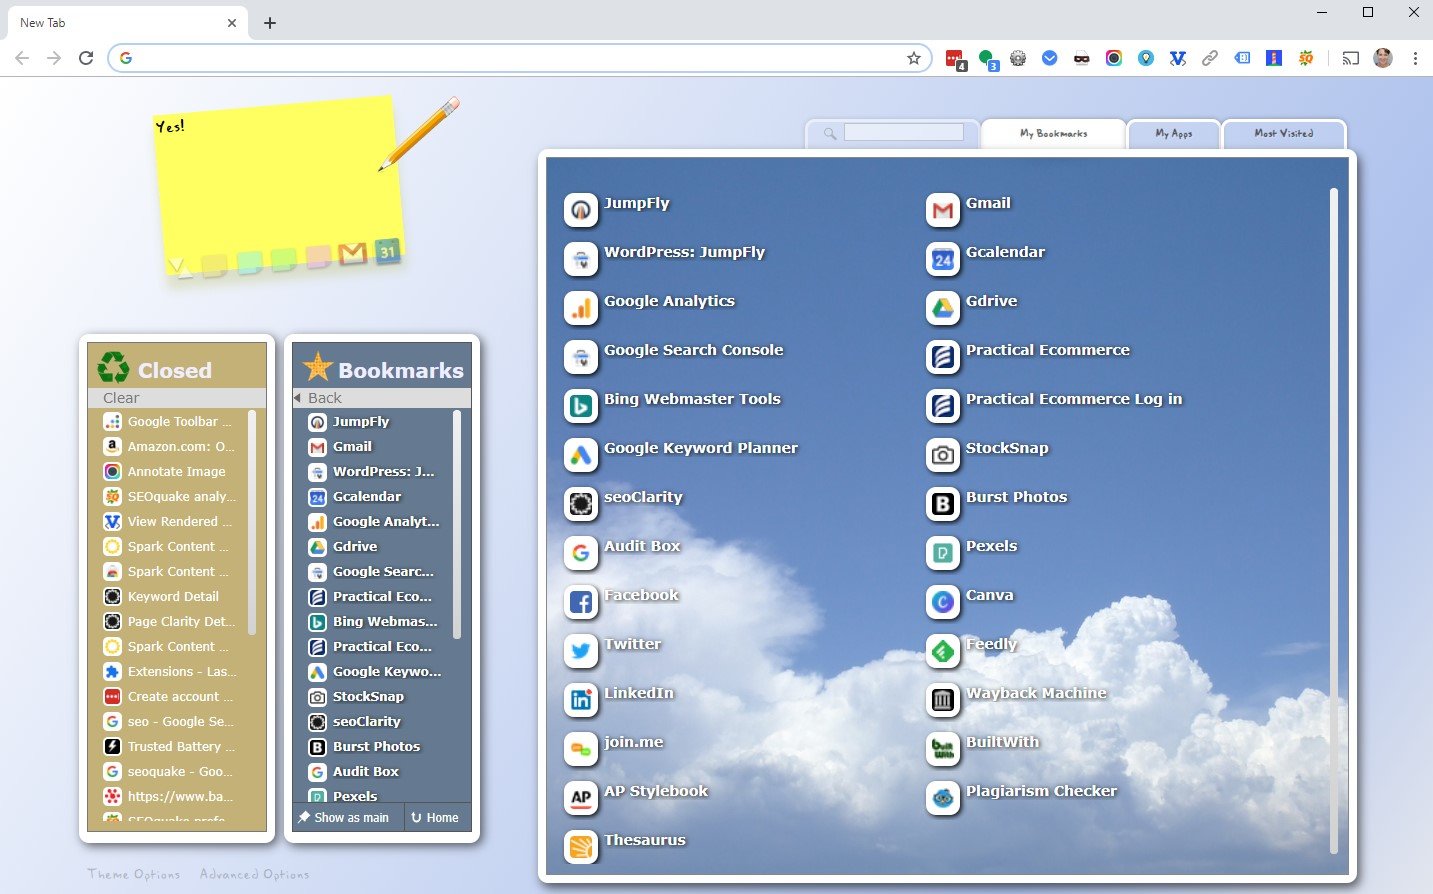This screenshot has height=894, width=1433.
Task: Switch to the My Apps tab
Action: (x=1174, y=133)
